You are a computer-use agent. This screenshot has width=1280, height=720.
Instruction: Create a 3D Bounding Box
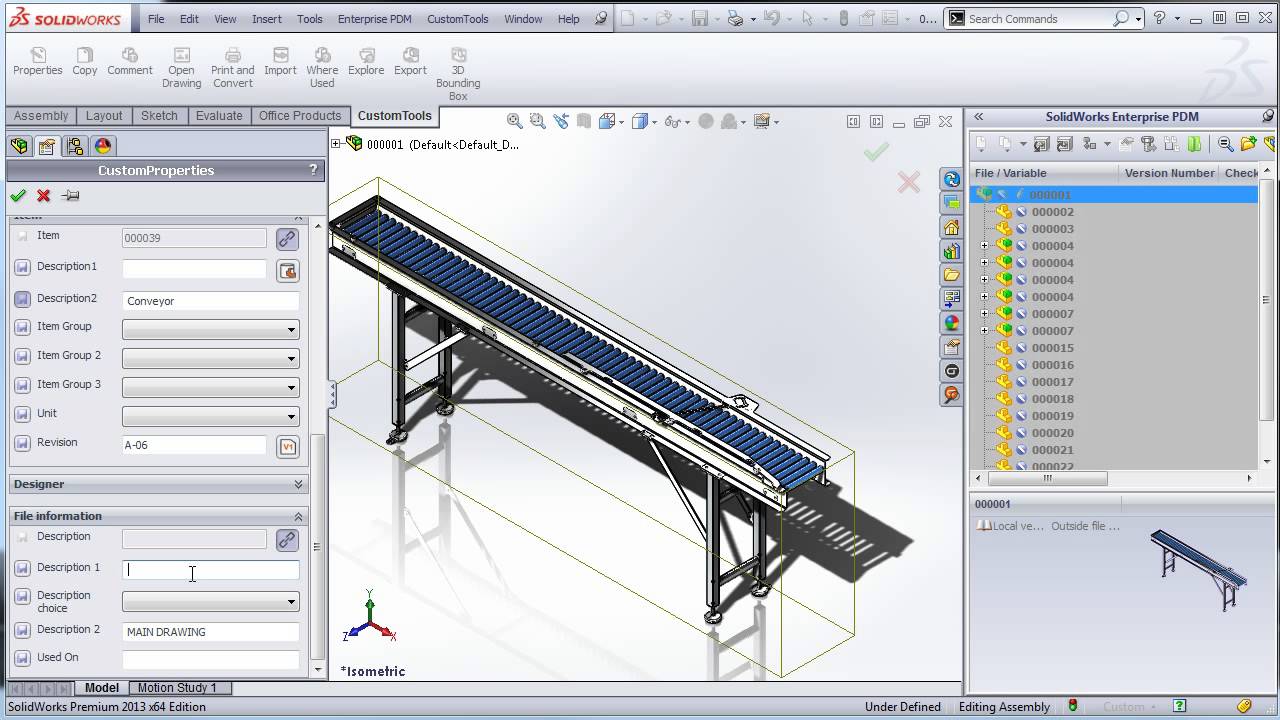(458, 74)
